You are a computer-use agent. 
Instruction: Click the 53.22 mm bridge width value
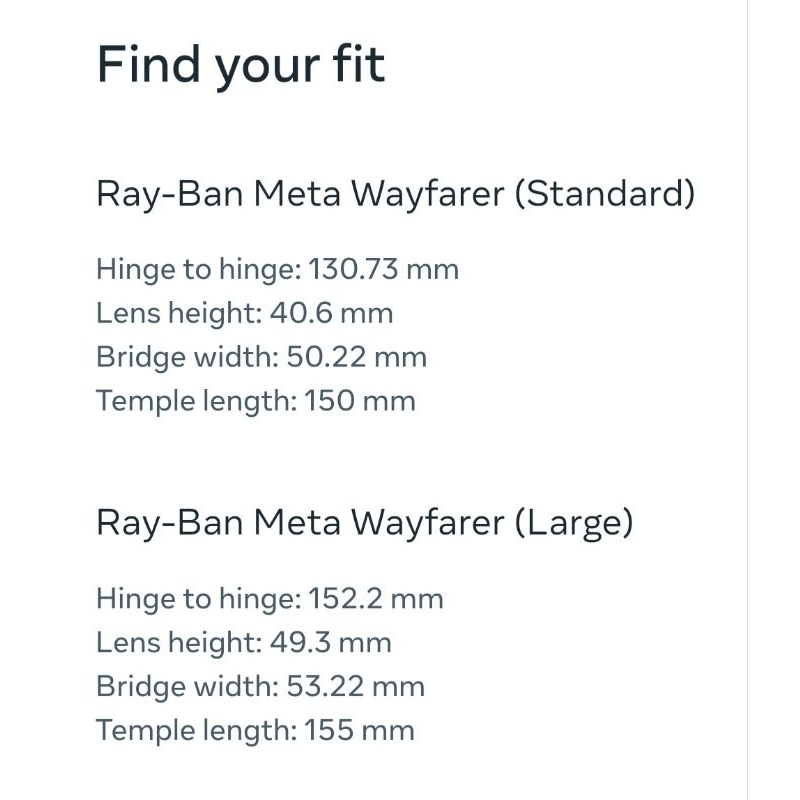(x=356, y=687)
